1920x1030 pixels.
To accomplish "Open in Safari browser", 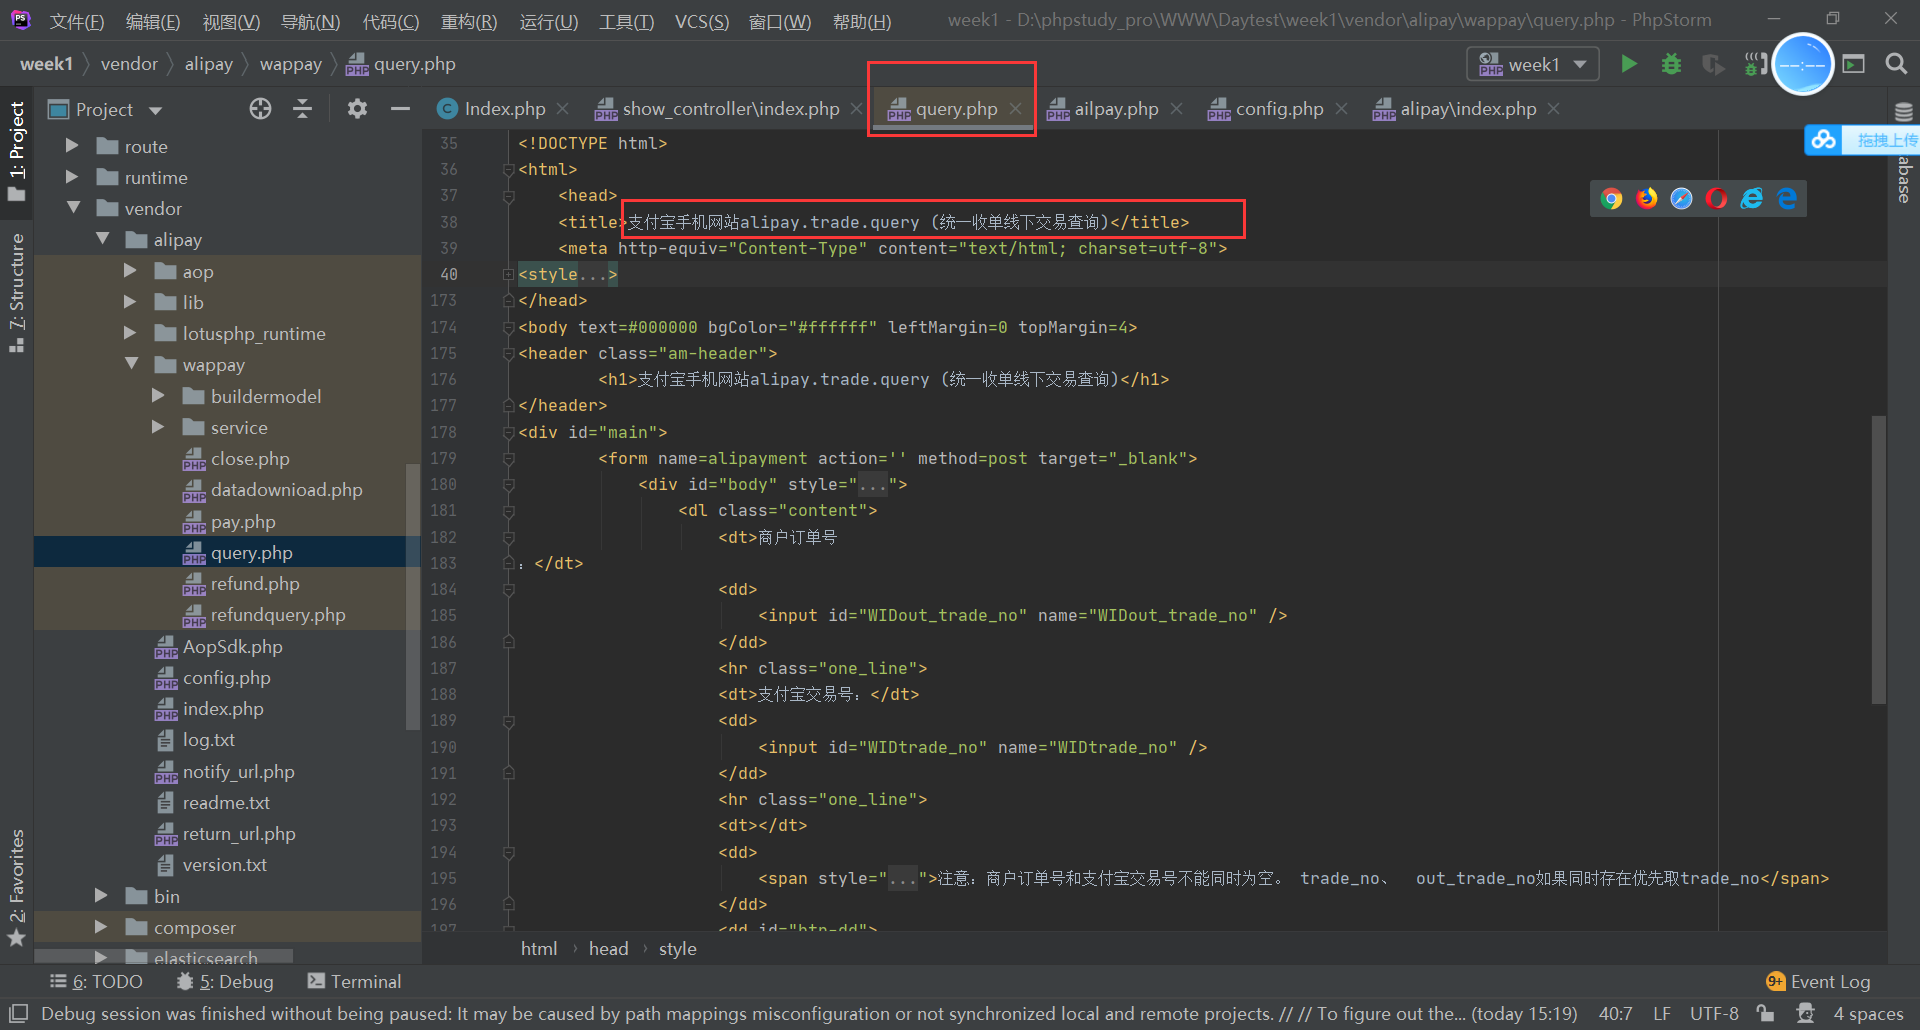I will coord(1682,198).
